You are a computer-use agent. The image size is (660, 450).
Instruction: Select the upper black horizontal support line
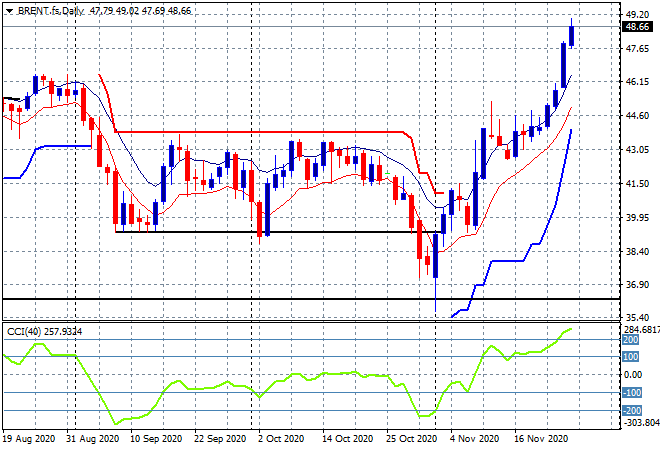pos(278,232)
